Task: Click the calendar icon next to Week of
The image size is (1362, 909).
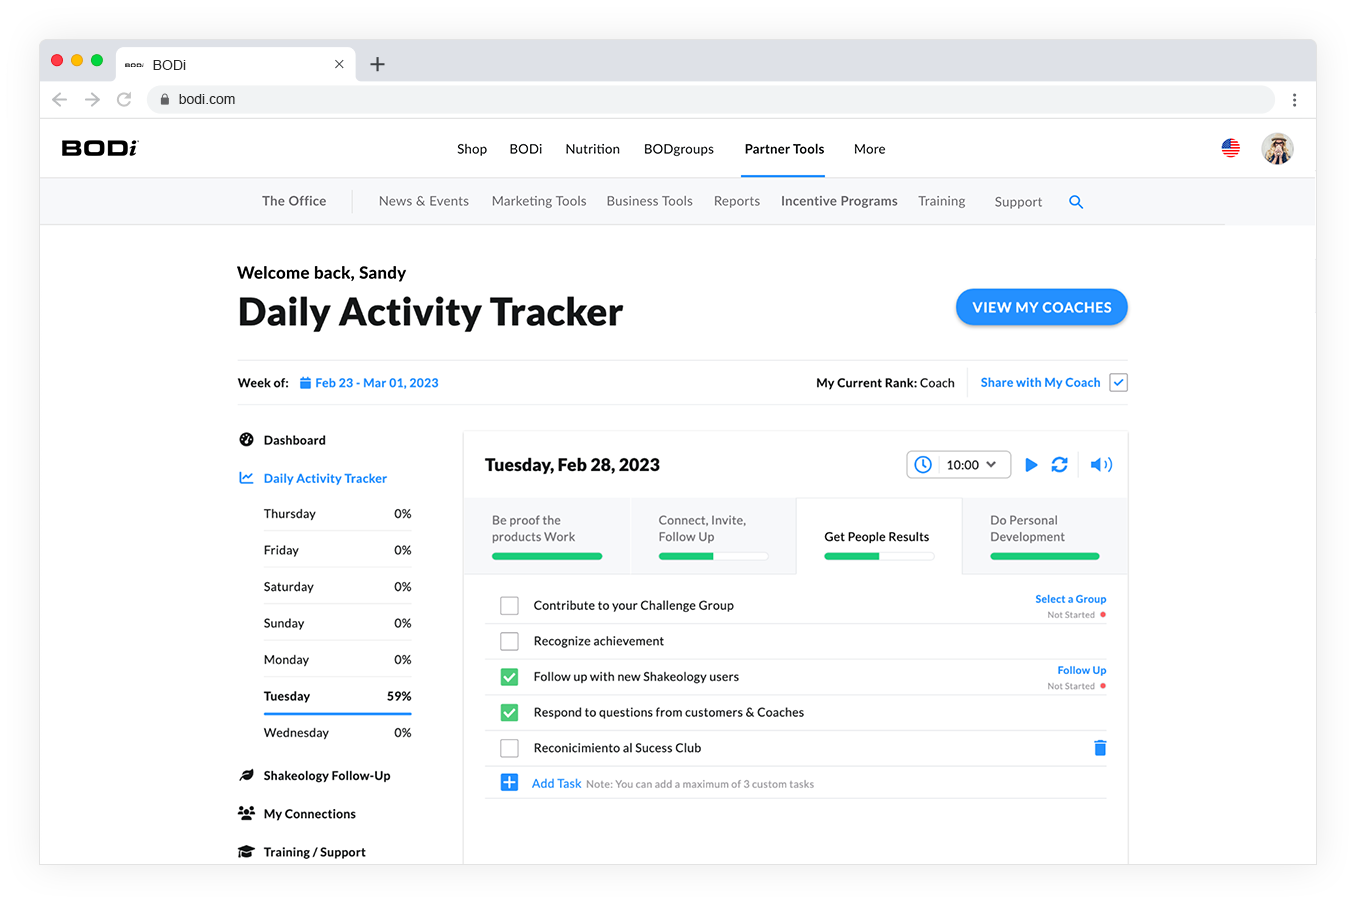Action: point(305,383)
